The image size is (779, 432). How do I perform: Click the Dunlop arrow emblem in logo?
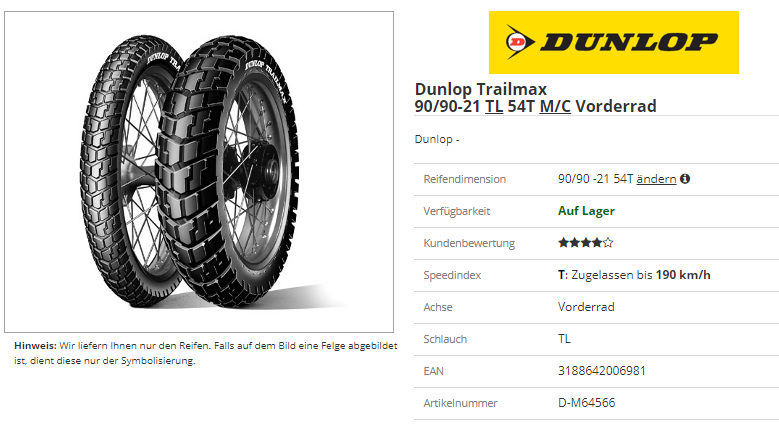[x=520, y=42]
